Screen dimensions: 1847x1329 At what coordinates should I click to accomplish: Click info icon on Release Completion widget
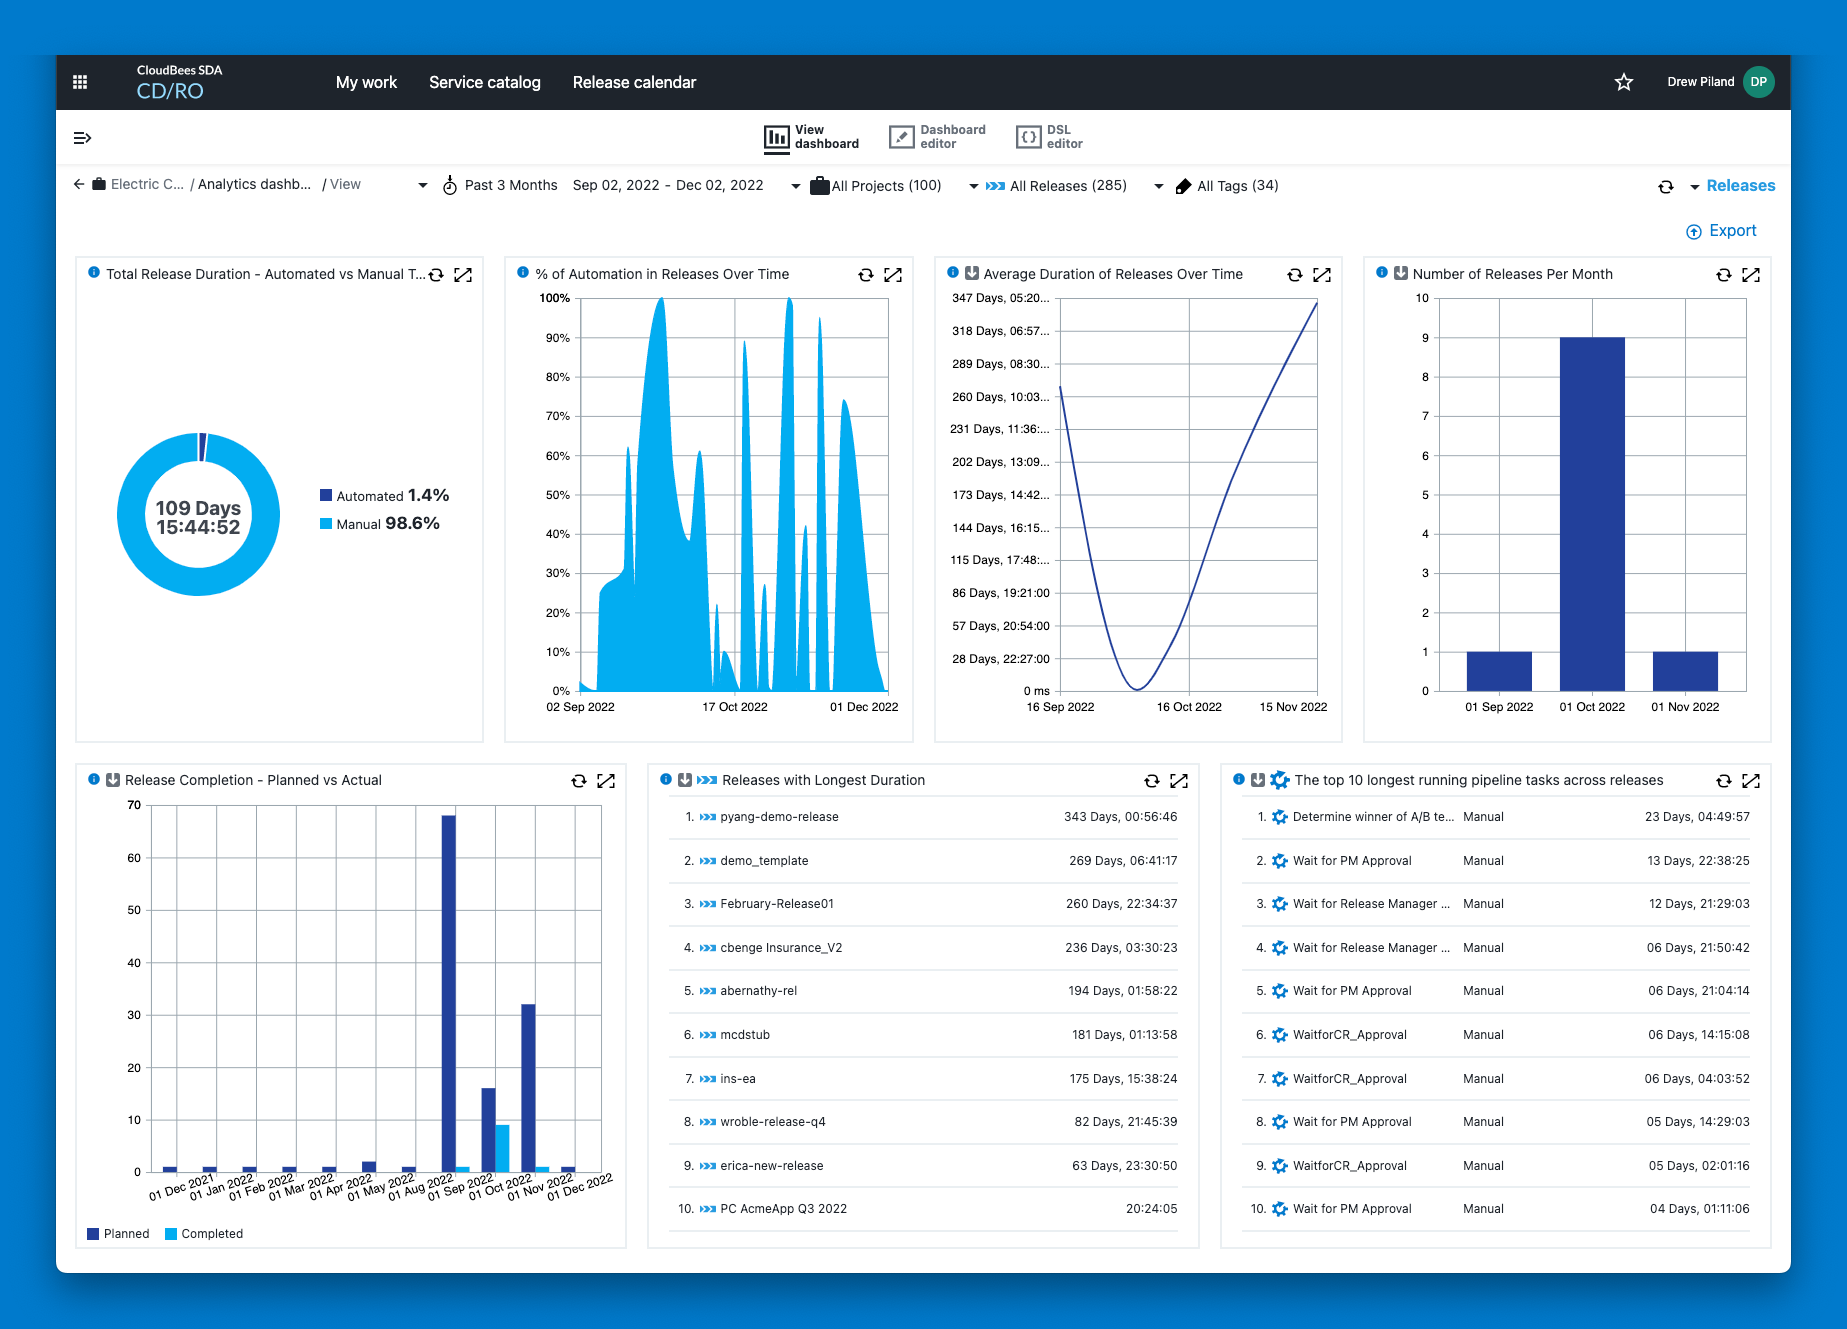click(x=94, y=780)
